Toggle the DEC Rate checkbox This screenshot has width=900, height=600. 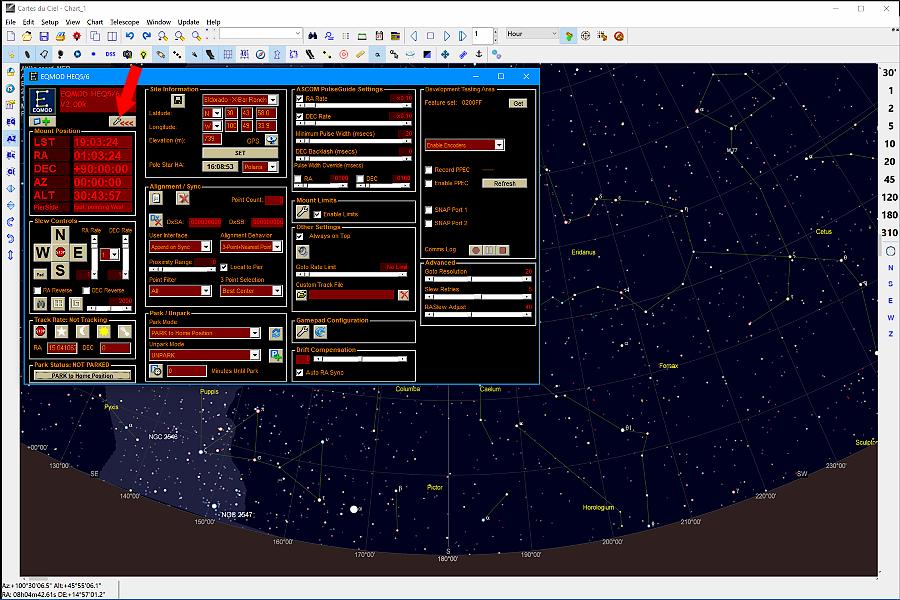coord(300,117)
